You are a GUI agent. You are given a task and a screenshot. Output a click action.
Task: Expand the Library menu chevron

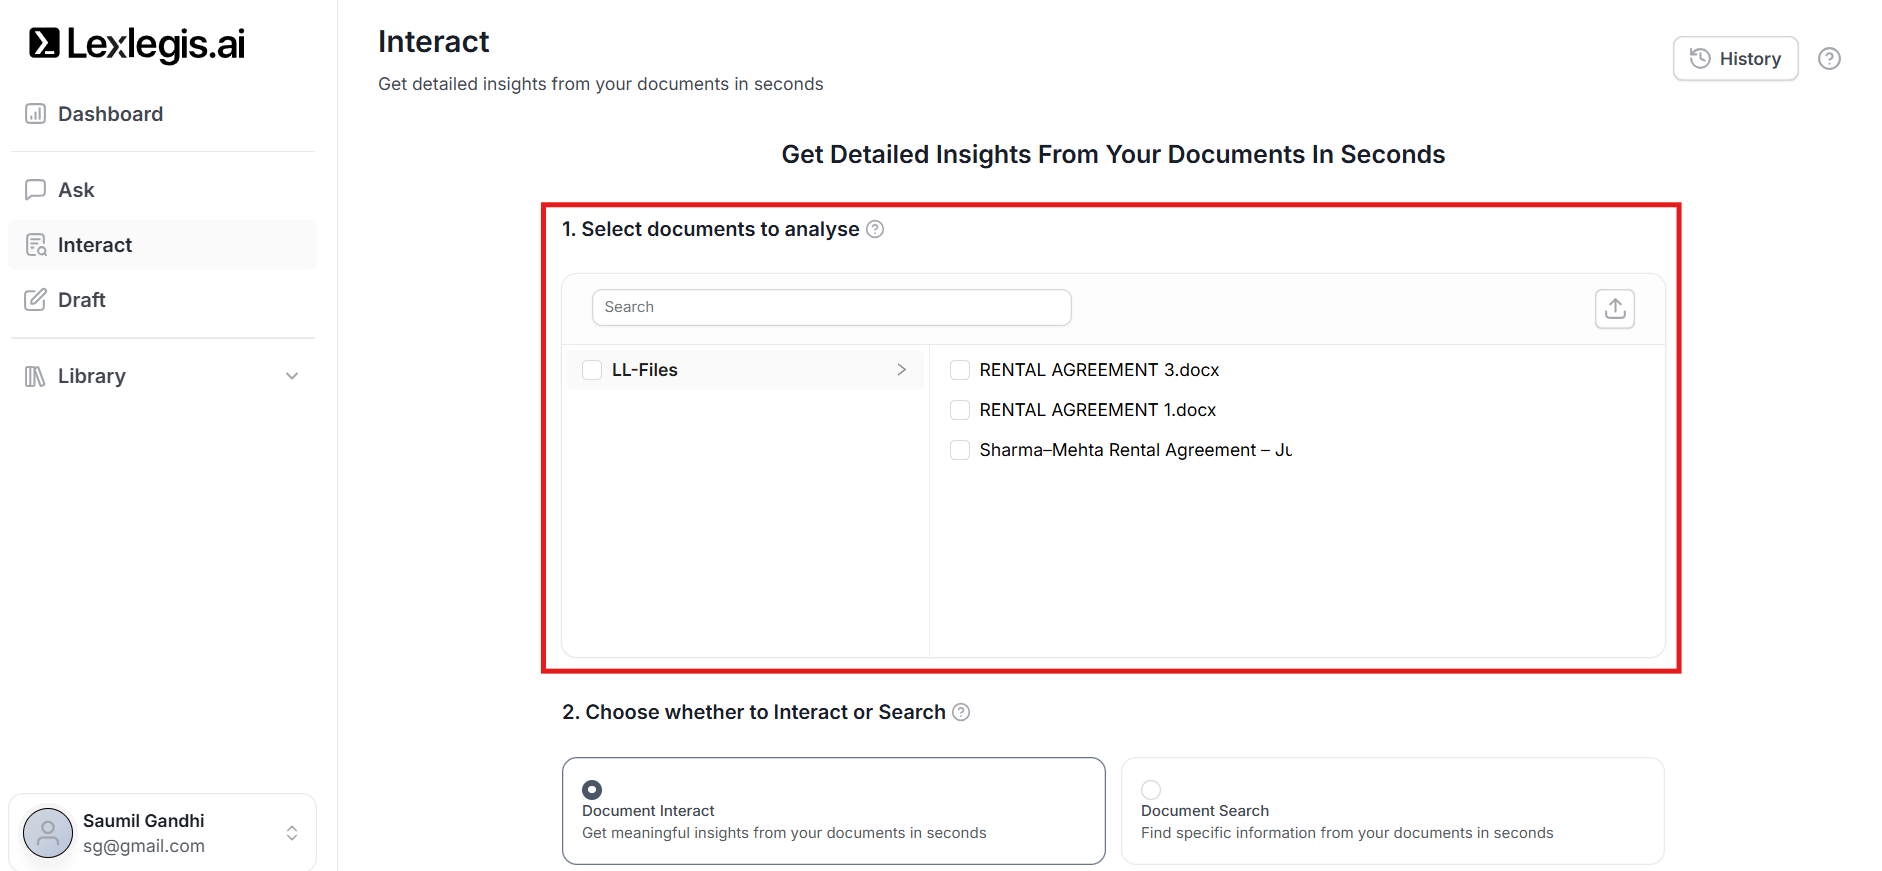(x=292, y=376)
